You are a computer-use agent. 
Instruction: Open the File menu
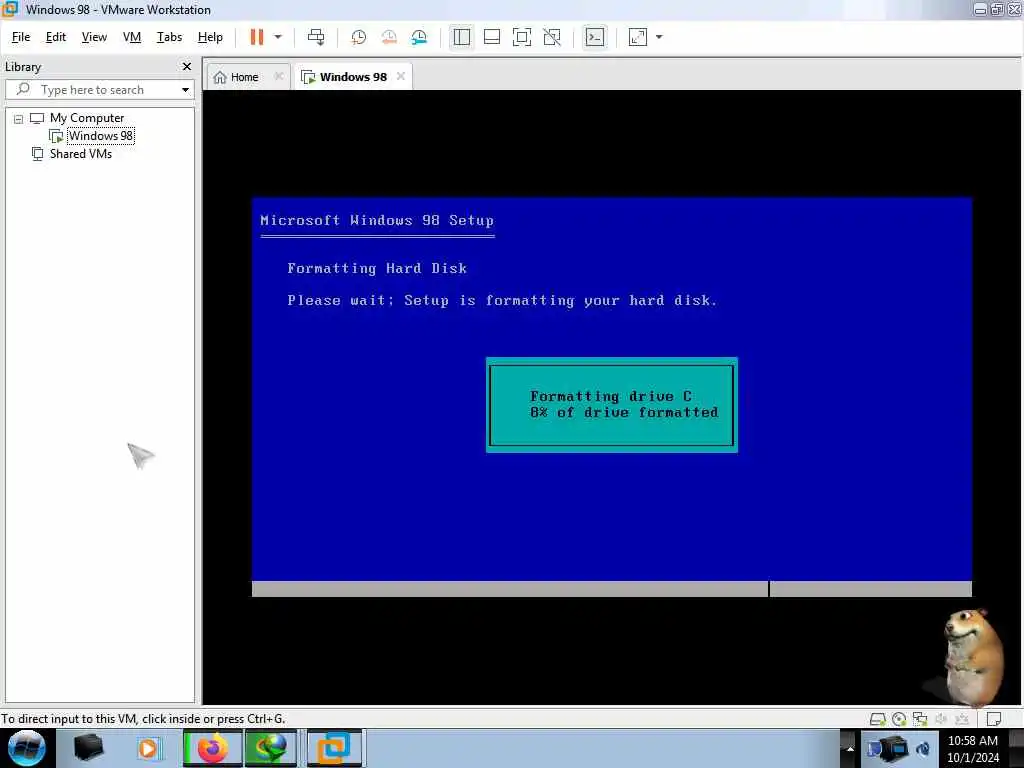[21, 37]
